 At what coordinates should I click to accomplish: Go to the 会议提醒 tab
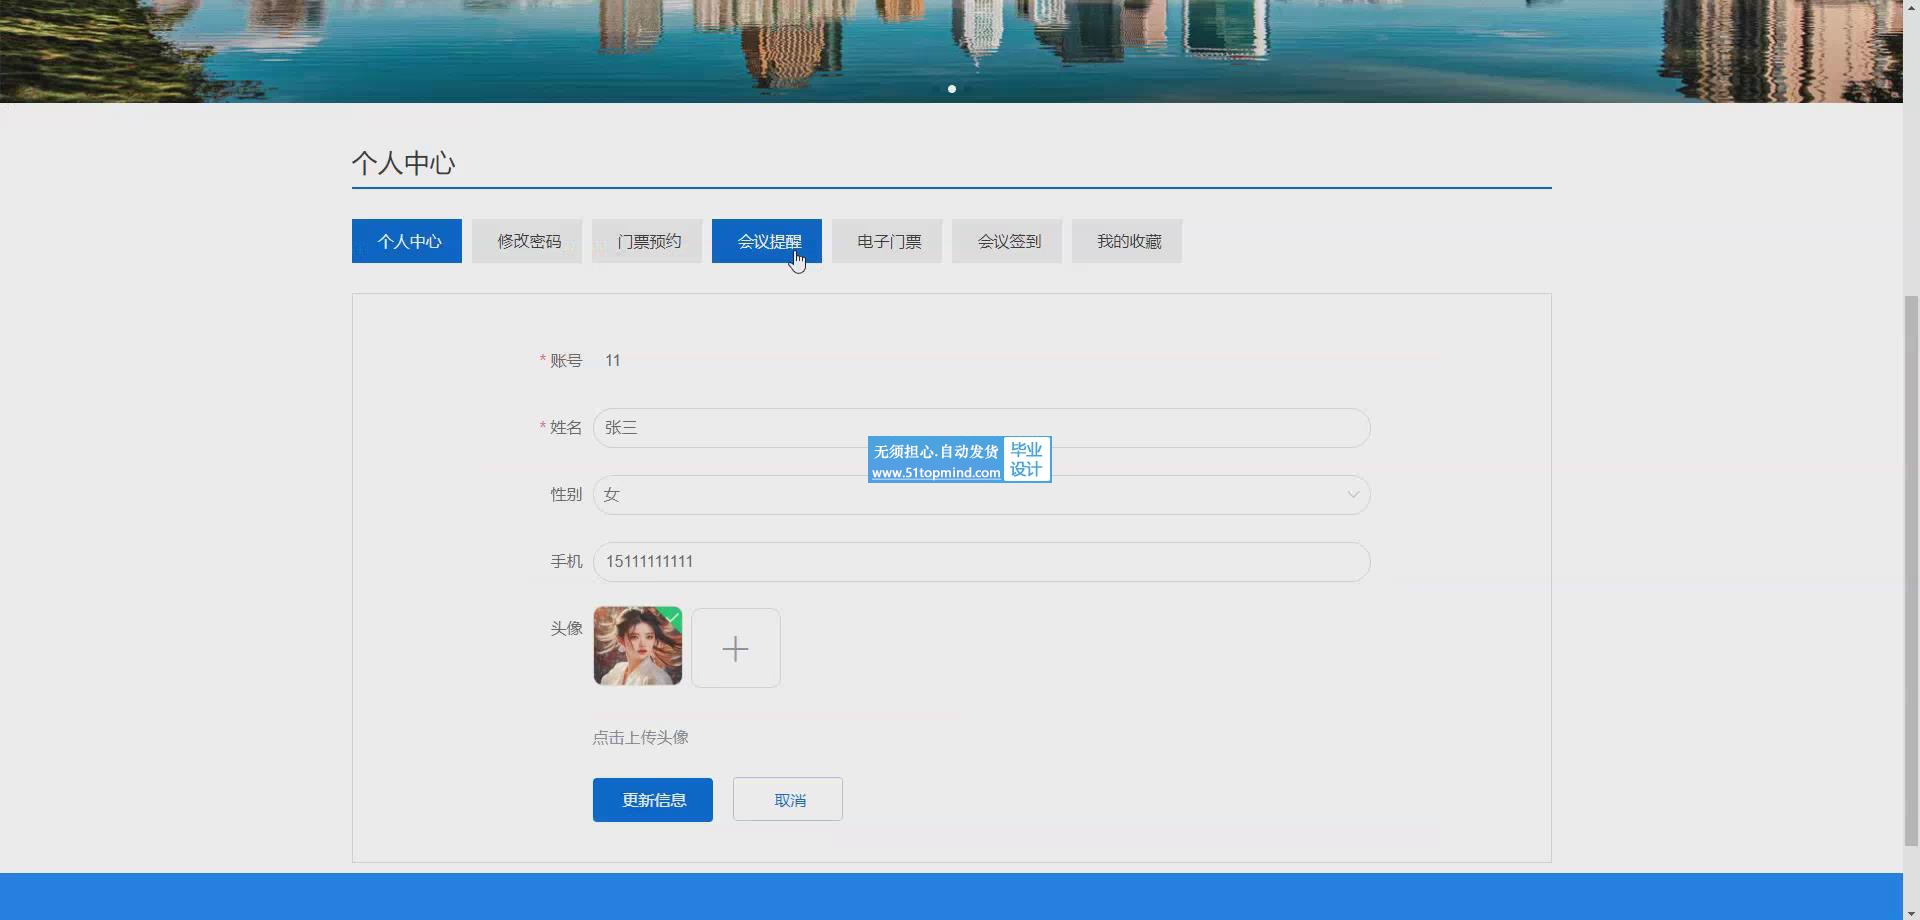click(767, 241)
